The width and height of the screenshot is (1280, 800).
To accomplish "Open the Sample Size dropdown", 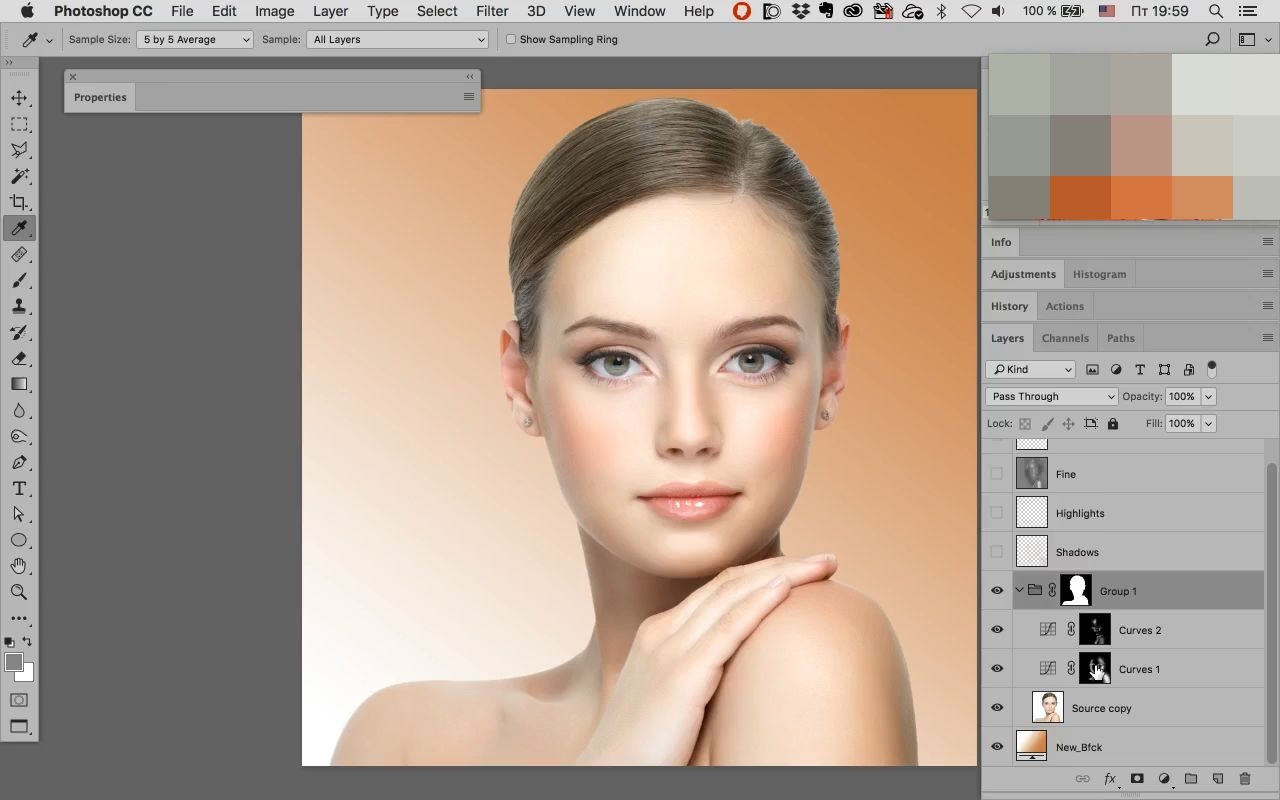I will (195, 39).
